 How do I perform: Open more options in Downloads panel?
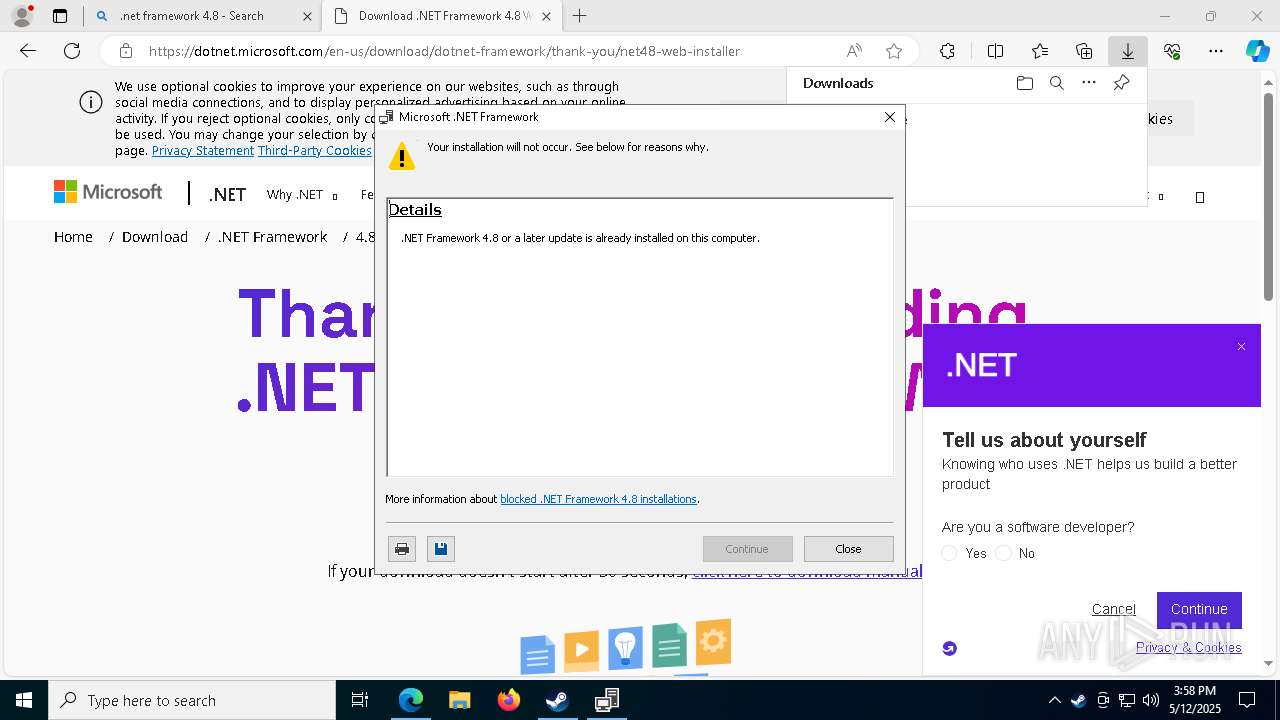(1089, 83)
